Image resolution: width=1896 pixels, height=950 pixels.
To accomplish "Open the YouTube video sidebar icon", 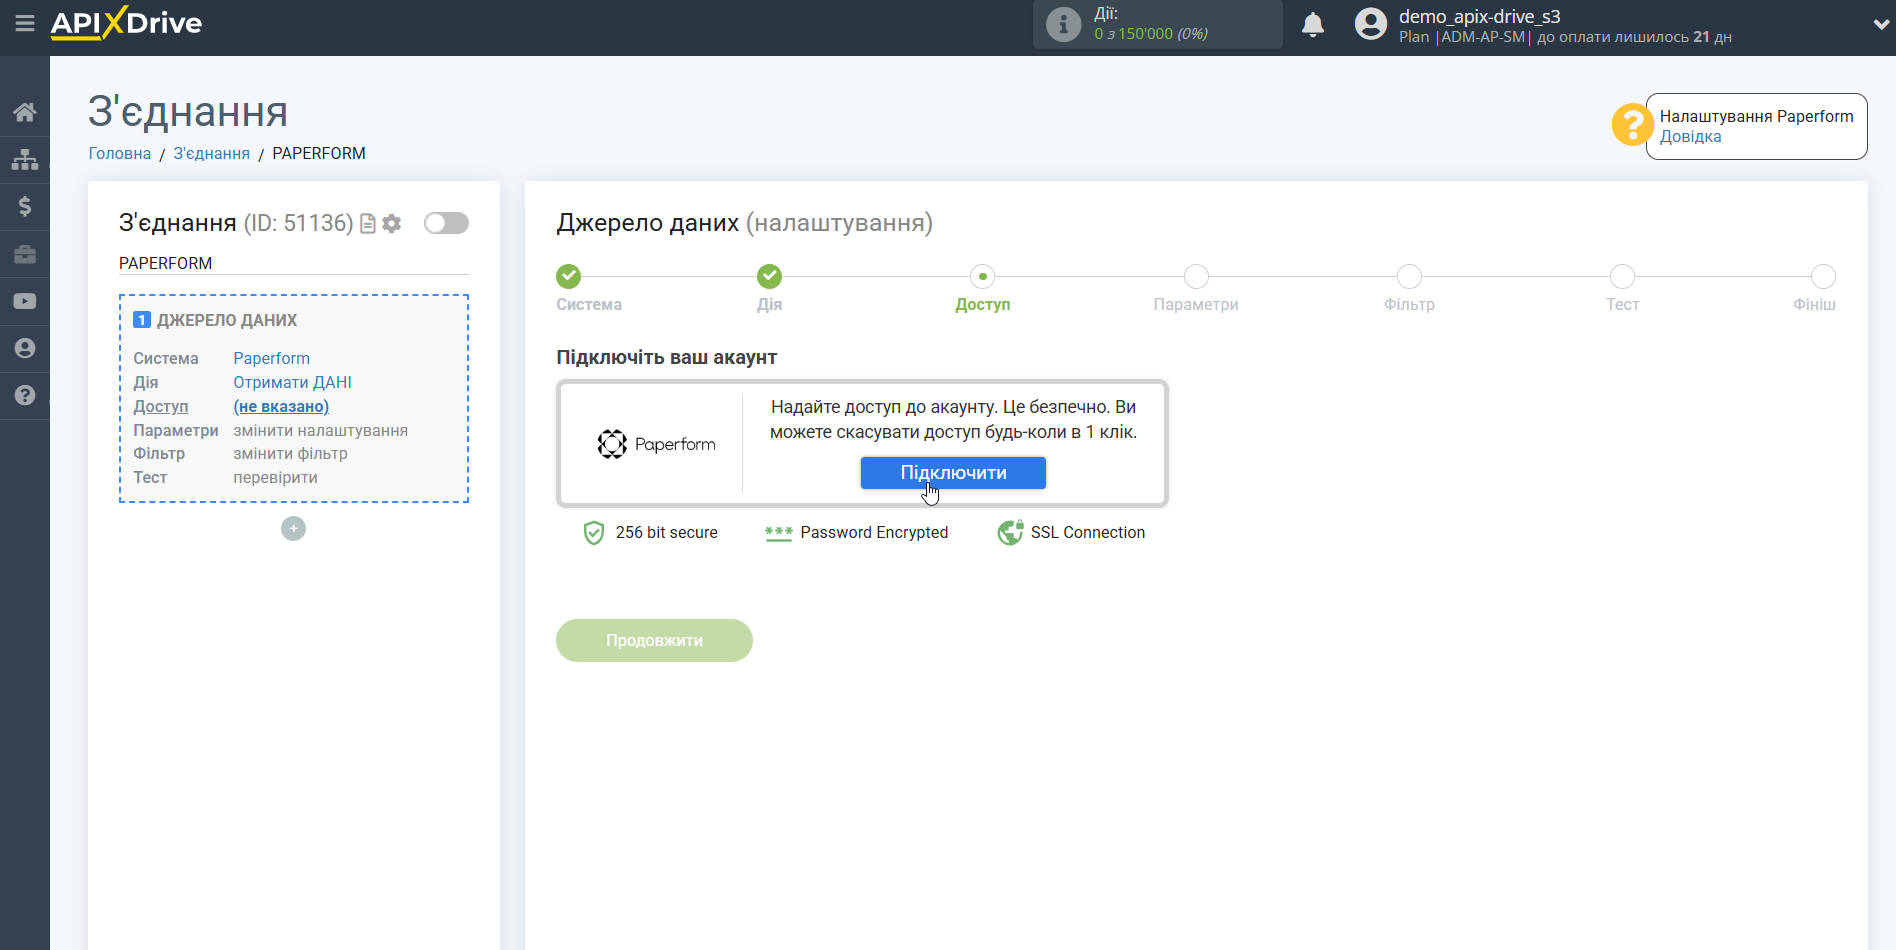I will click(x=25, y=301).
